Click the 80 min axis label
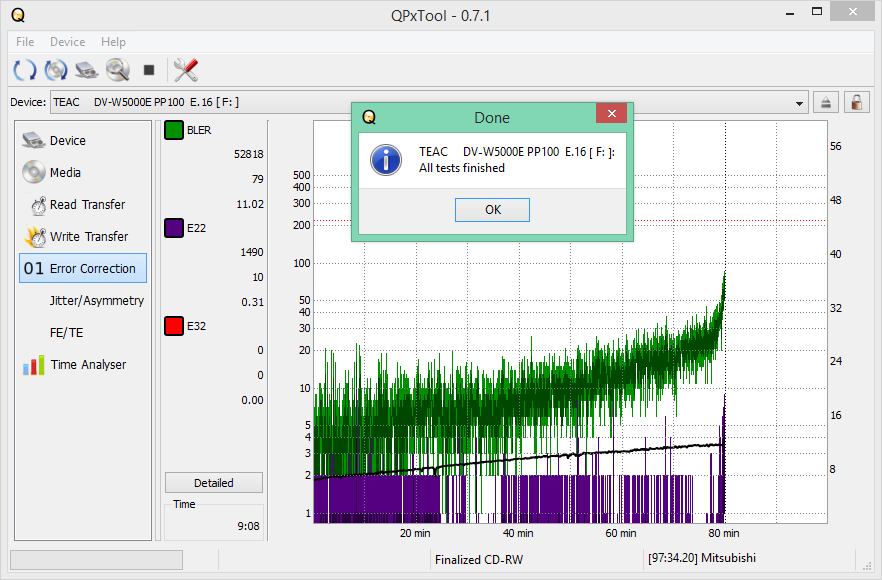Image resolution: width=882 pixels, height=580 pixels. (723, 533)
